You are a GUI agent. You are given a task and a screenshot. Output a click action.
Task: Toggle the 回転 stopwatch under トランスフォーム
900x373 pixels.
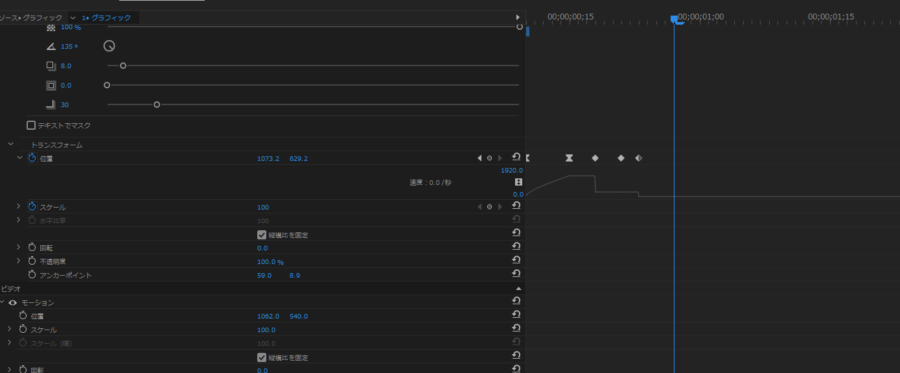pos(32,247)
